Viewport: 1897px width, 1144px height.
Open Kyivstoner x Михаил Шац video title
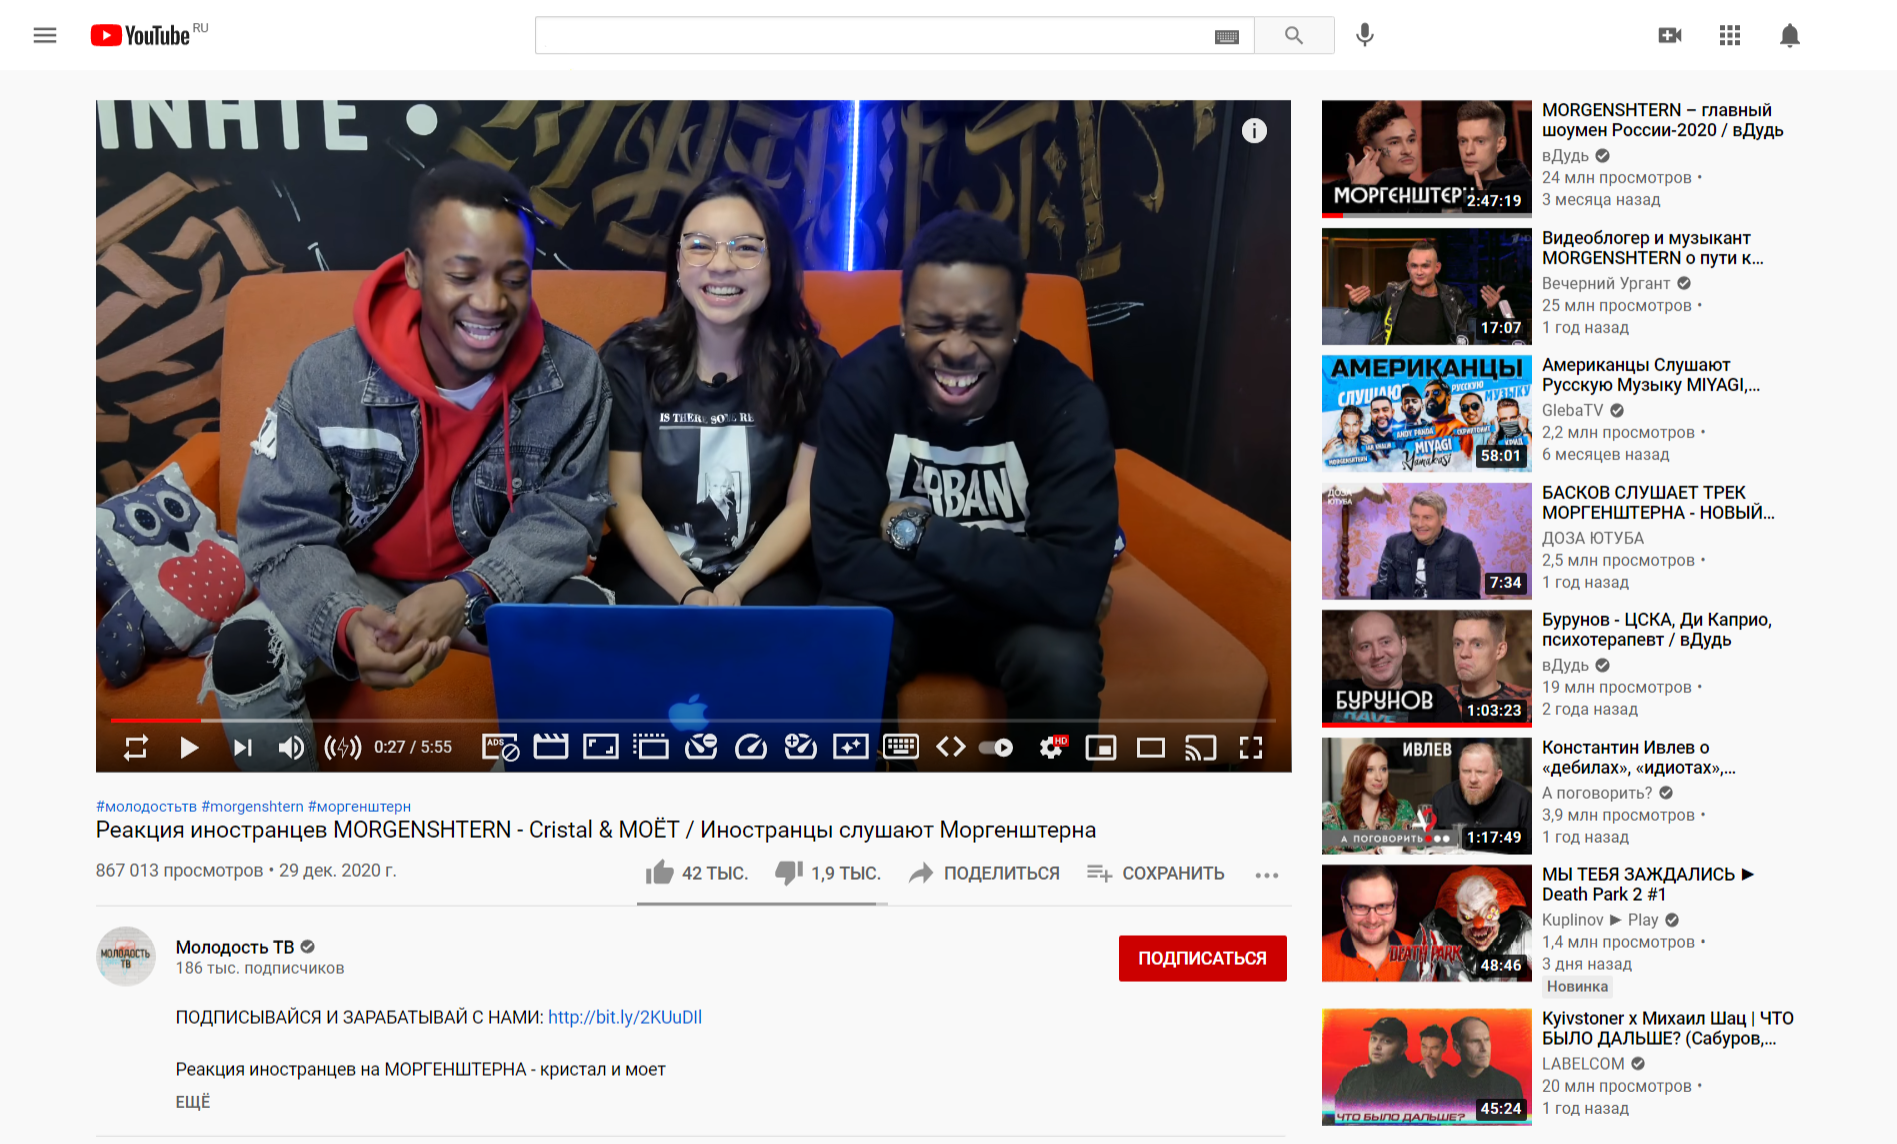(x=1668, y=1028)
